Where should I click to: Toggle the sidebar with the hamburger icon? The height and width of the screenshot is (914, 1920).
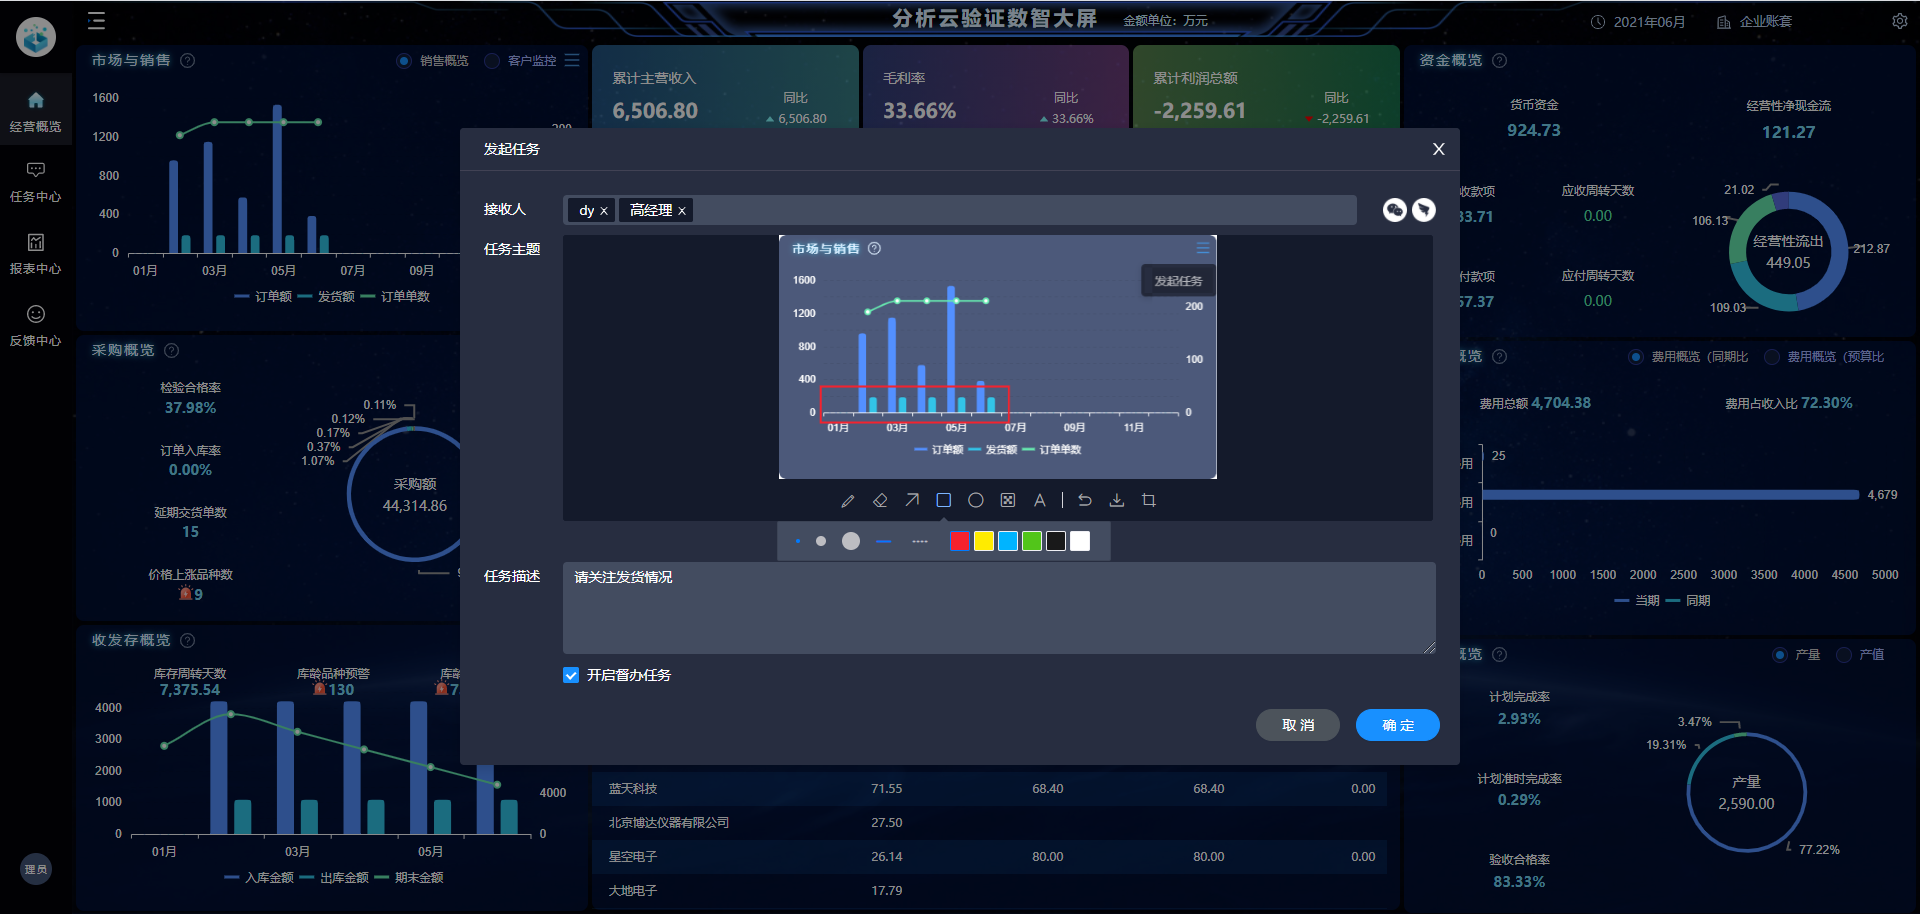[x=96, y=21]
